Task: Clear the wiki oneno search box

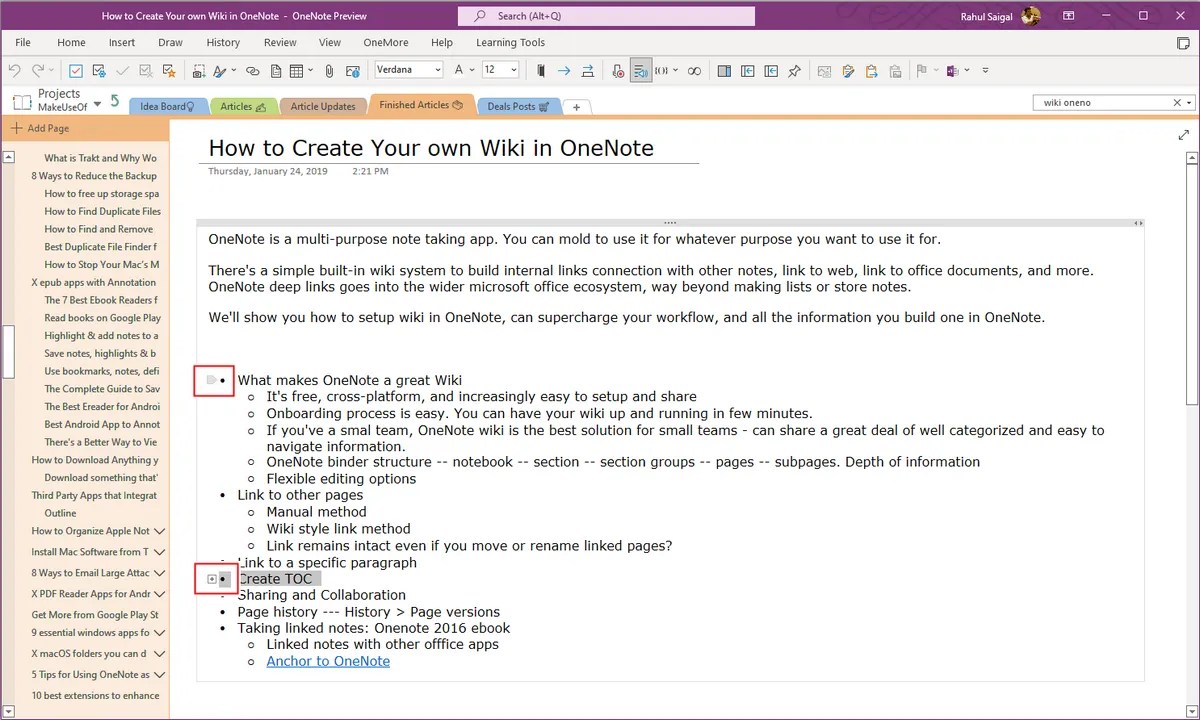Action: pyautogui.click(x=1177, y=102)
